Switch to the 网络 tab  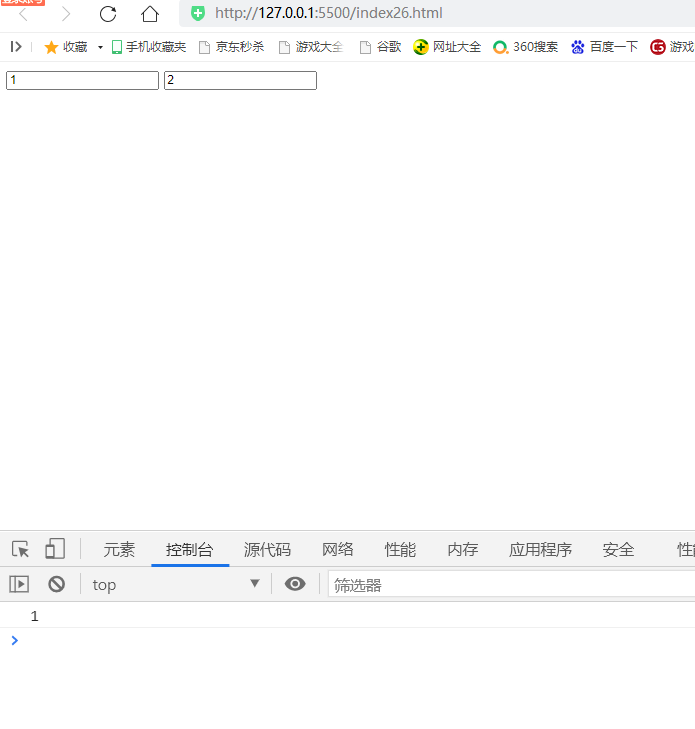pyautogui.click(x=338, y=550)
